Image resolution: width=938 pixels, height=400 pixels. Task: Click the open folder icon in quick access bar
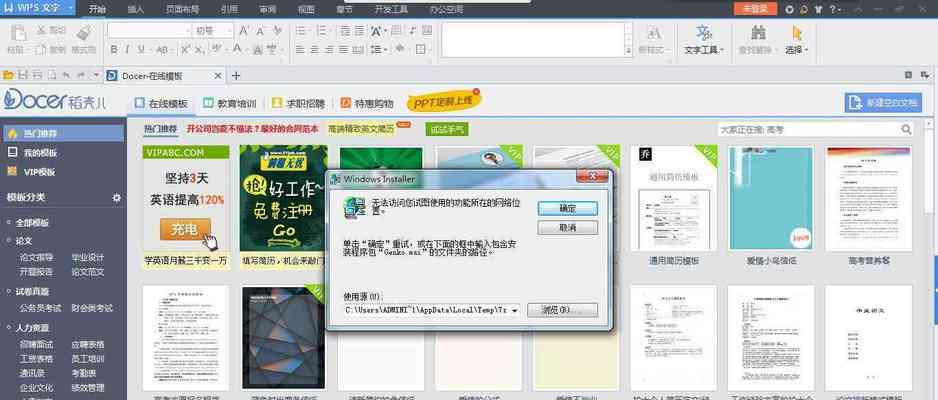[8, 75]
